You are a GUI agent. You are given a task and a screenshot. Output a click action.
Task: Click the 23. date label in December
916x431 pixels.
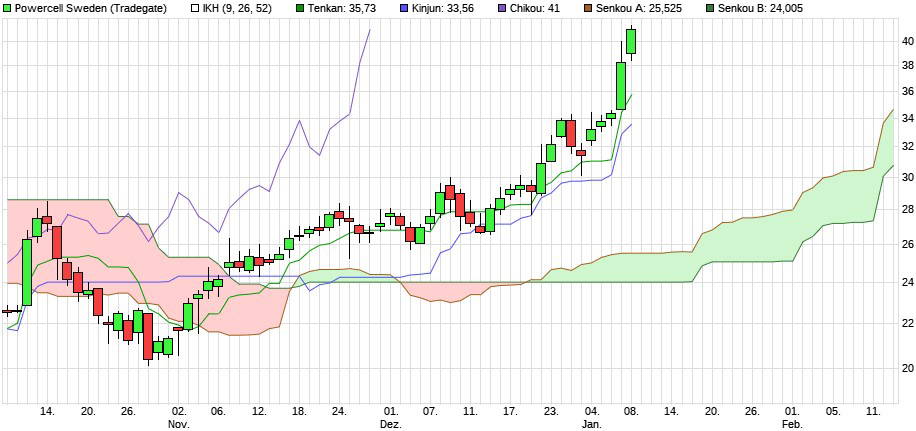point(551,411)
